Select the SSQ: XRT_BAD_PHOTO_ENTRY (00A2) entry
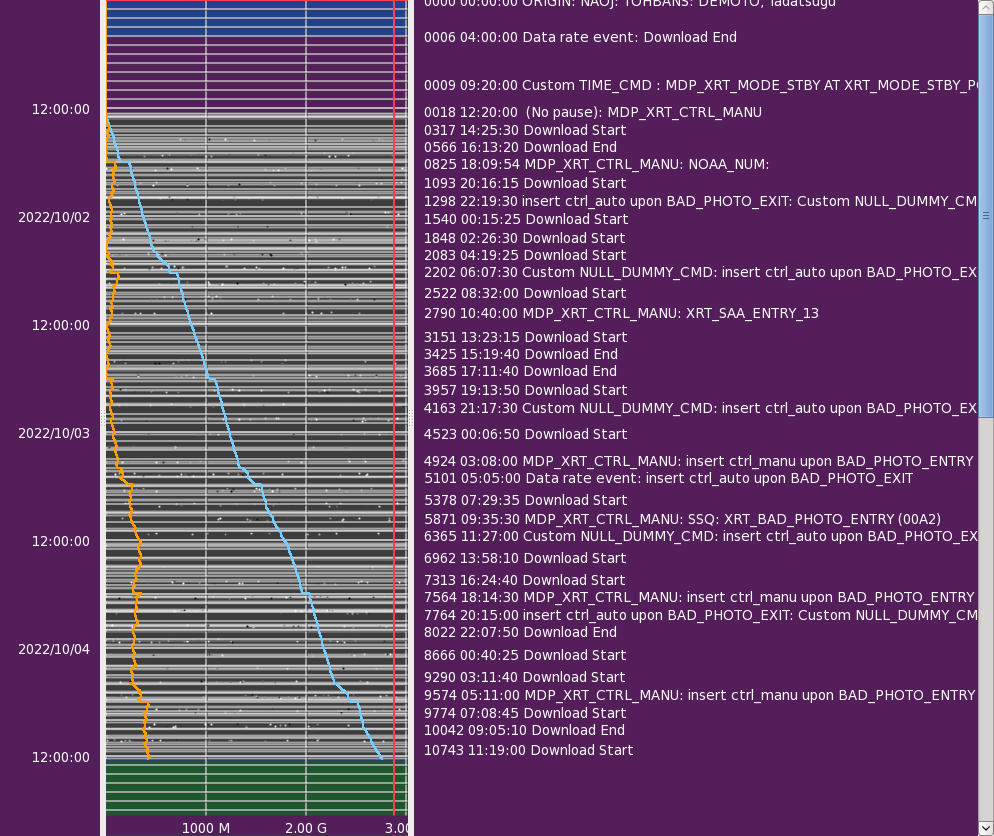The height and width of the screenshot is (836, 994). click(682, 519)
